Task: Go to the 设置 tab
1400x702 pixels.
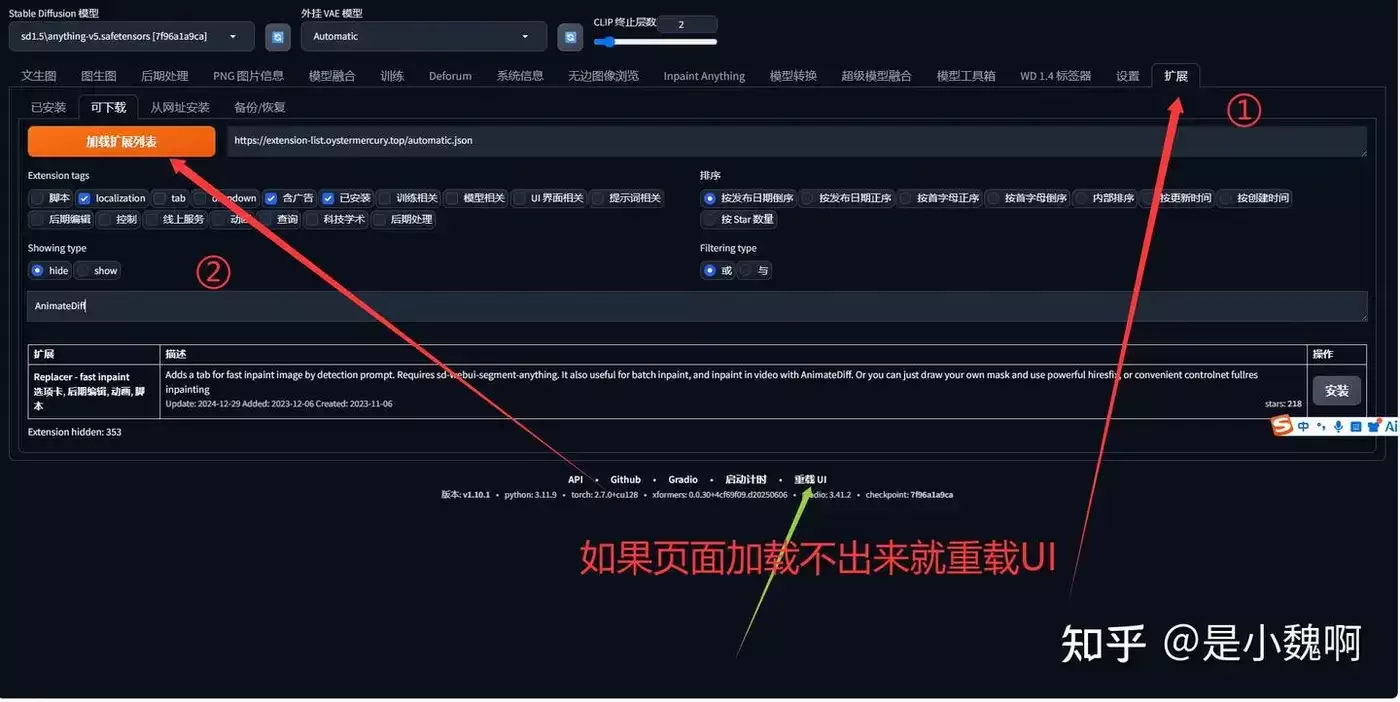Action: (x=1127, y=76)
